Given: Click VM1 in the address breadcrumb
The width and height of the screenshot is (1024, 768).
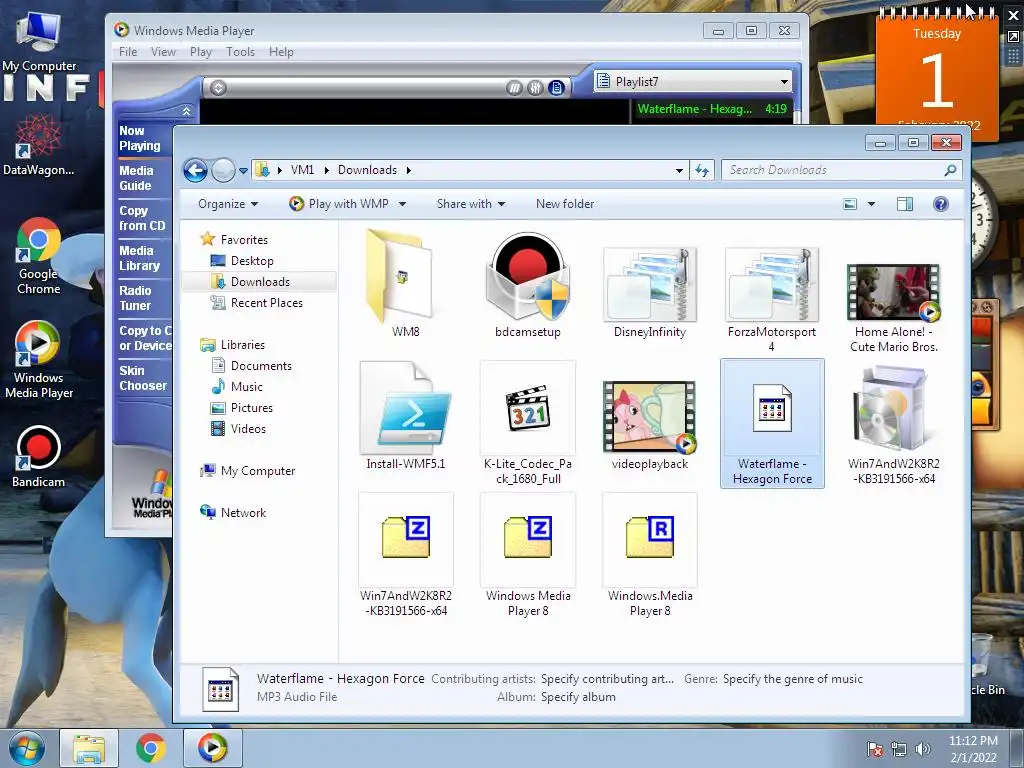Looking at the screenshot, I should 302,170.
